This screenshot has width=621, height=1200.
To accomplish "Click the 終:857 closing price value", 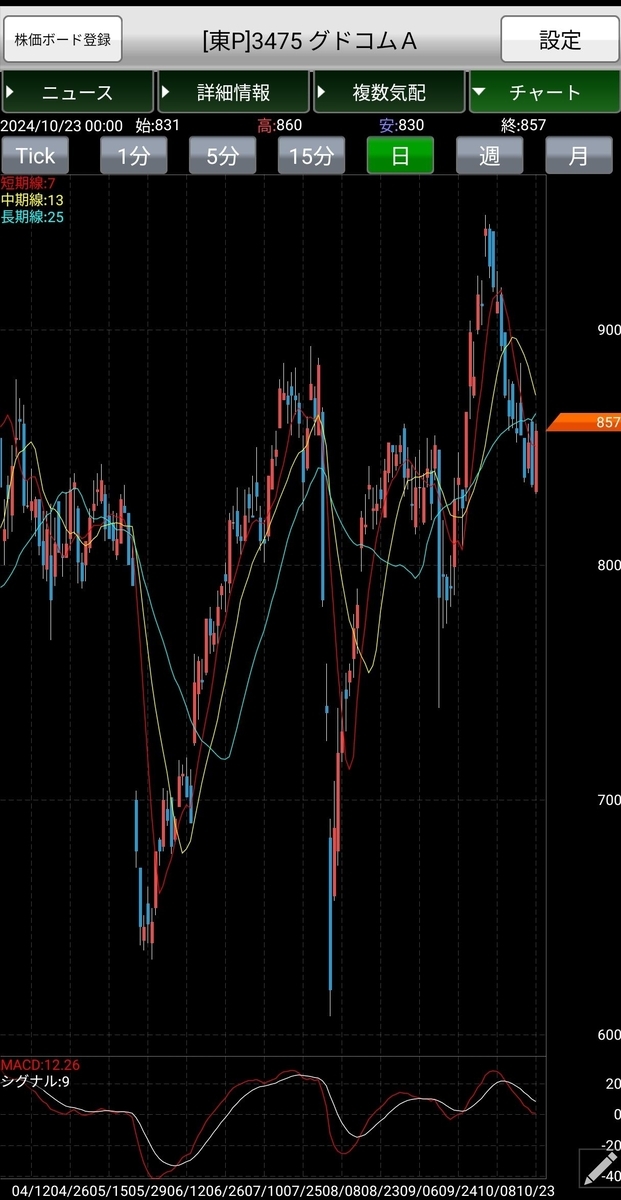I will point(524,125).
